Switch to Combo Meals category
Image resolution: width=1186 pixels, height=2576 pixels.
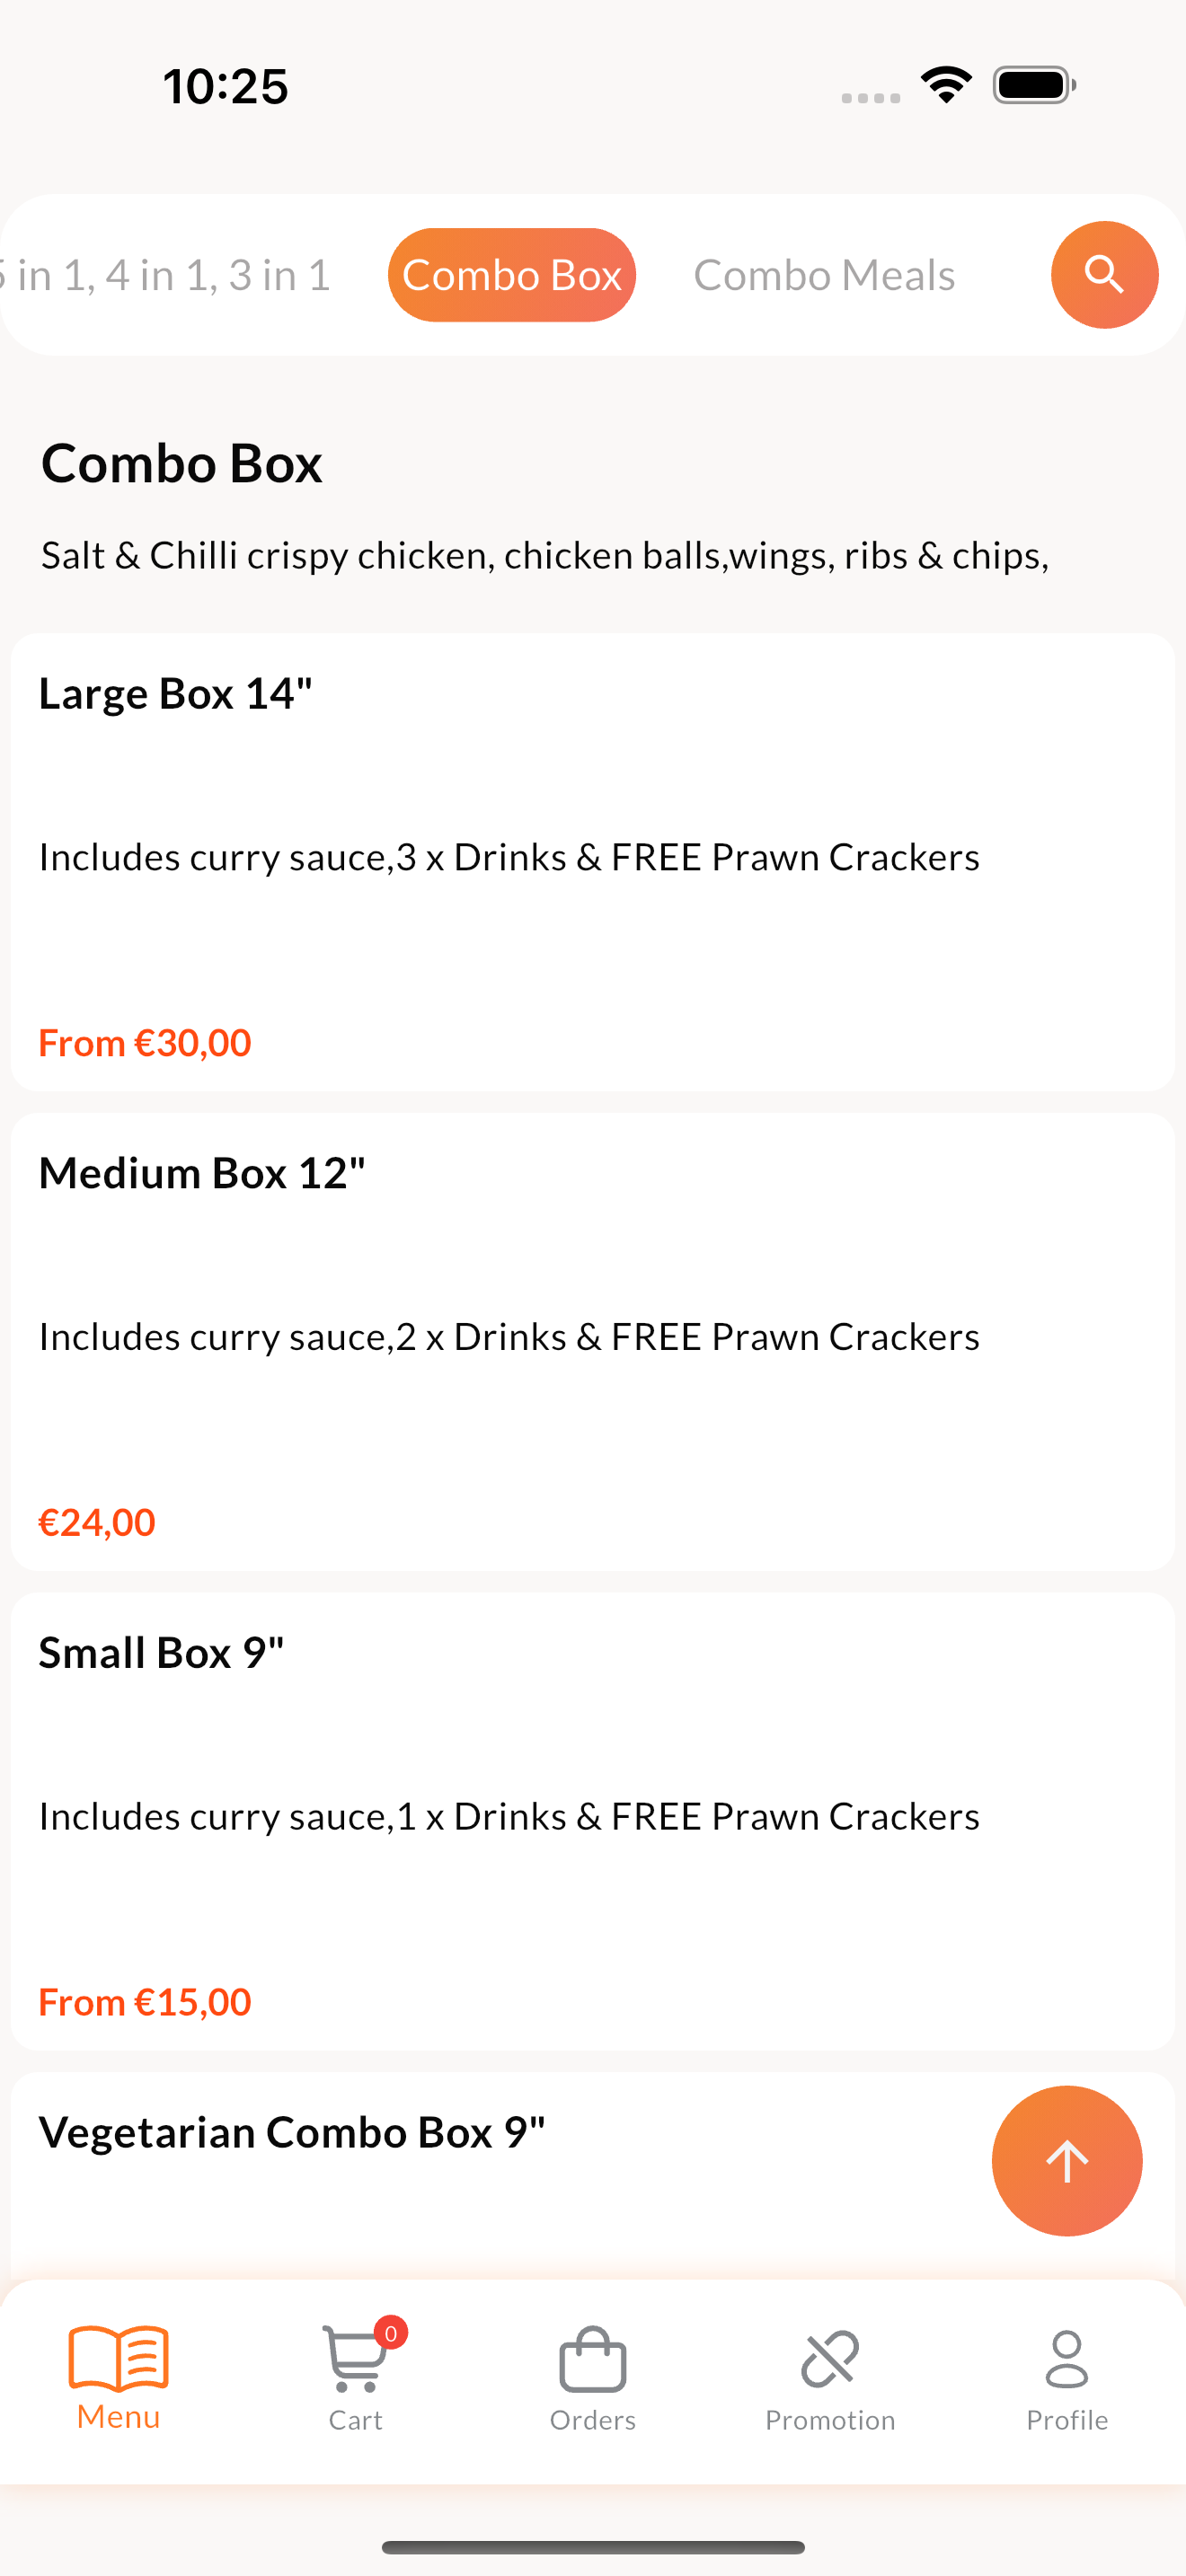point(824,275)
